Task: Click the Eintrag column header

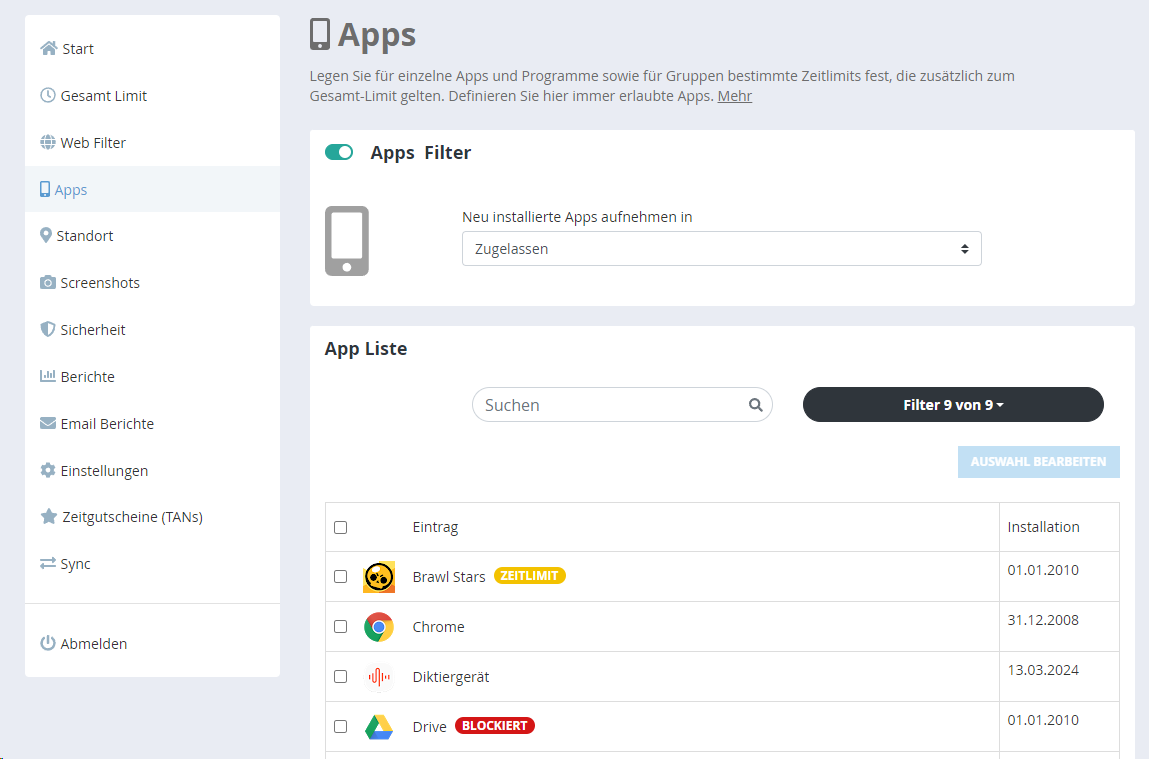Action: coord(435,527)
